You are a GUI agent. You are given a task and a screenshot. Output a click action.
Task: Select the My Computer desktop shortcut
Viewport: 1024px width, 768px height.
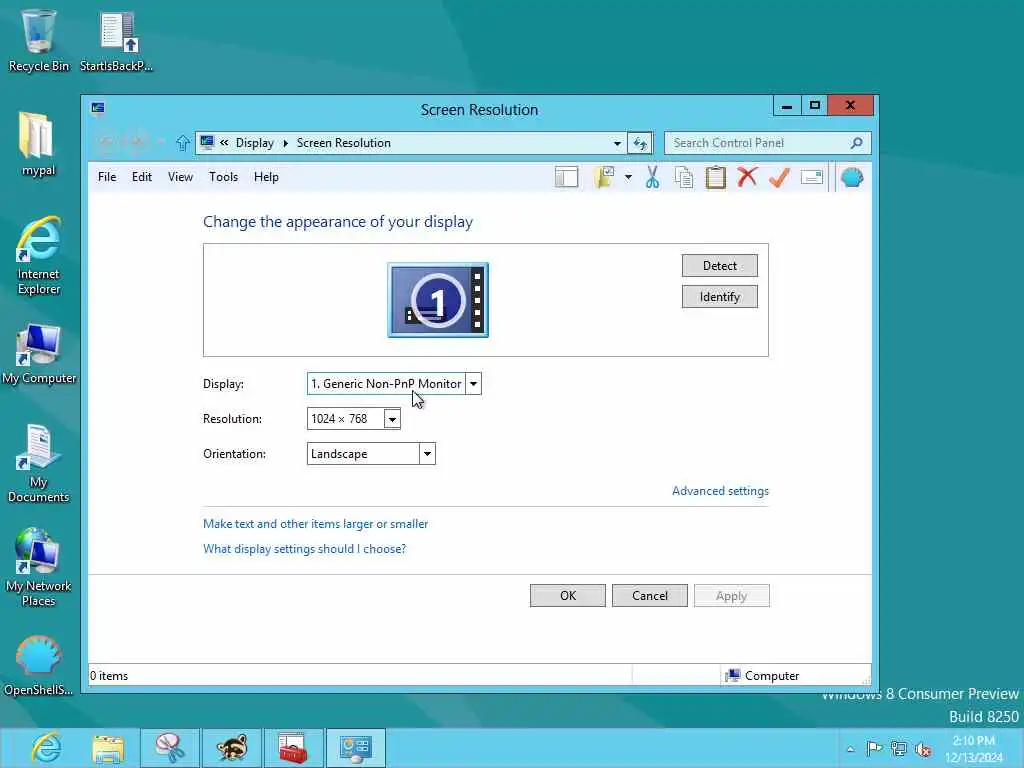click(39, 353)
